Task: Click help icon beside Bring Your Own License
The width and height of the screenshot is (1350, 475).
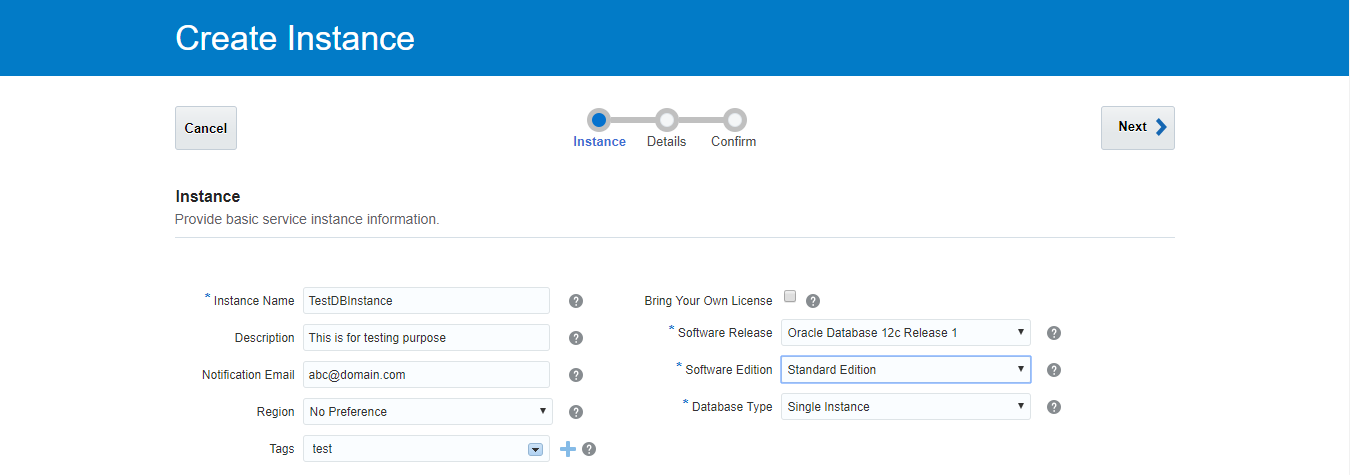Action: [x=813, y=301]
